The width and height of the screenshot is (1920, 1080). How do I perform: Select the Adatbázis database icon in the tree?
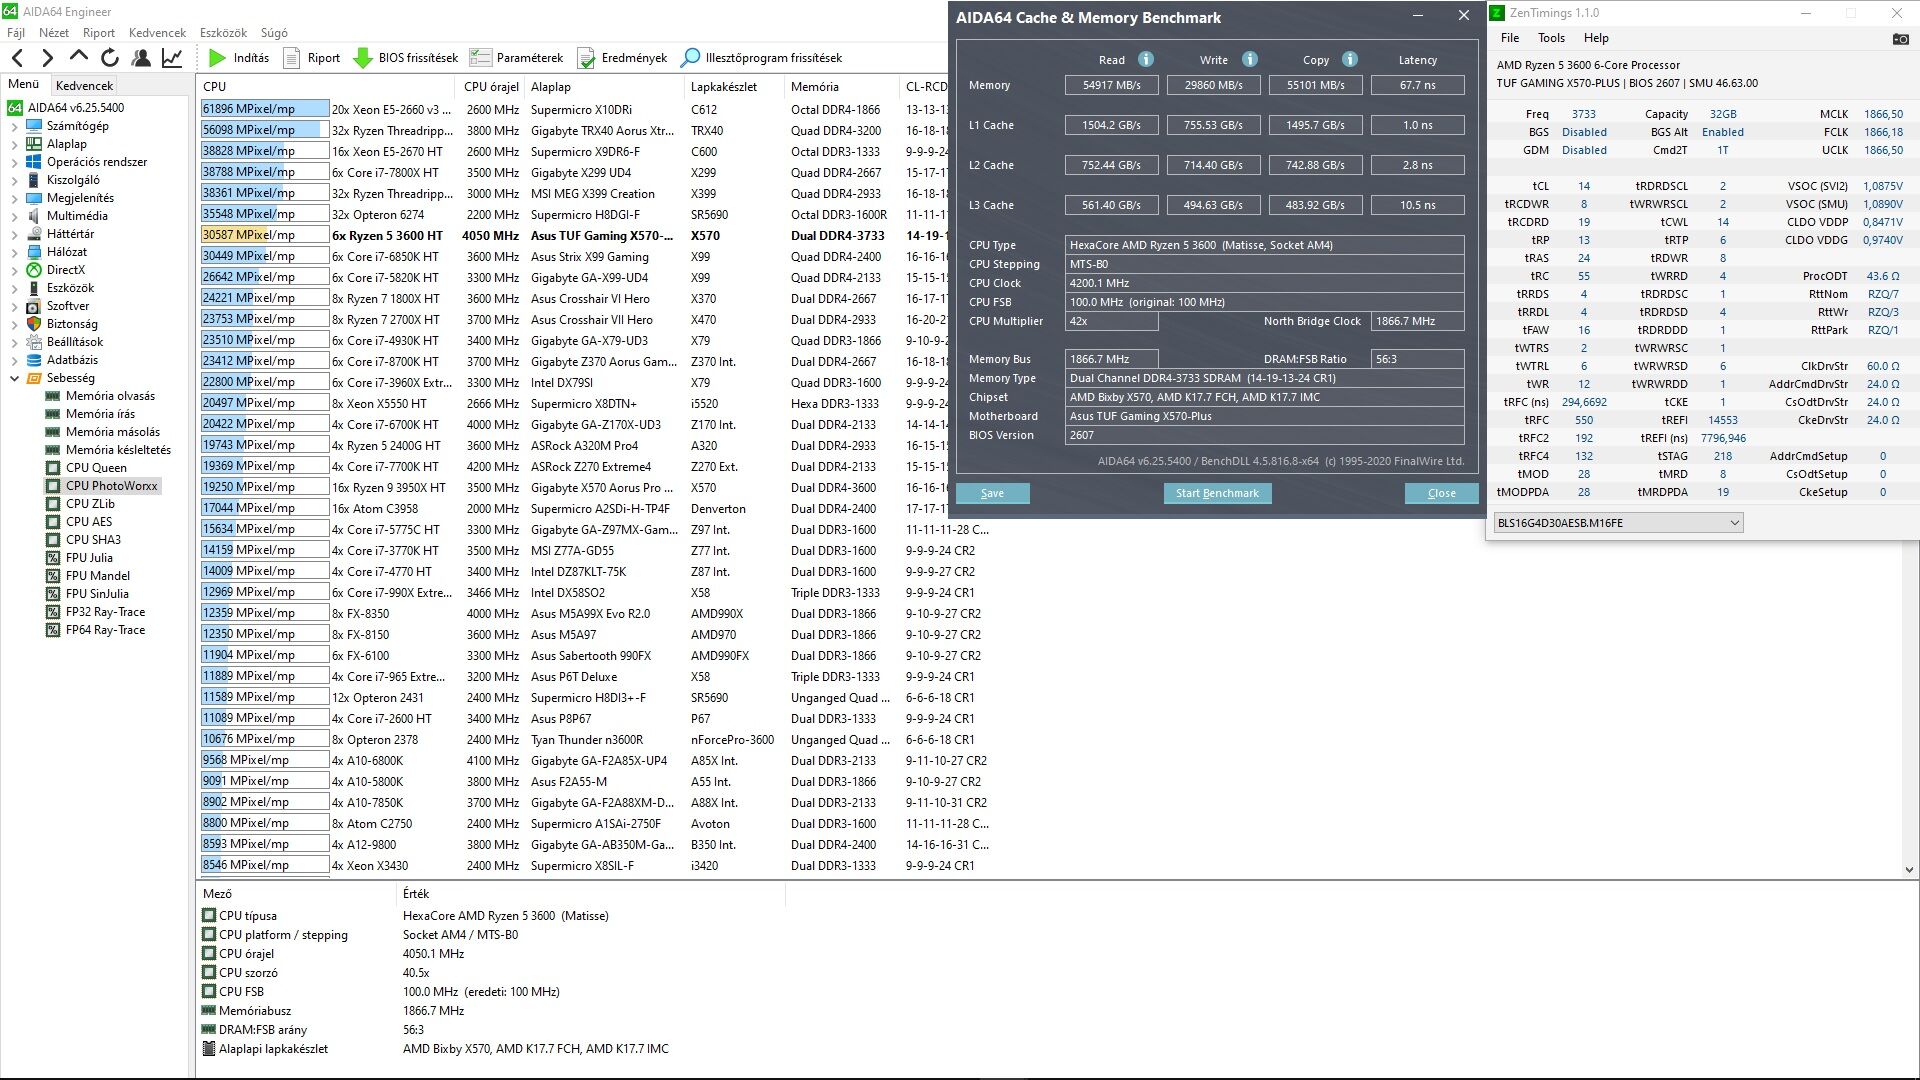click(x=34, y=360)
